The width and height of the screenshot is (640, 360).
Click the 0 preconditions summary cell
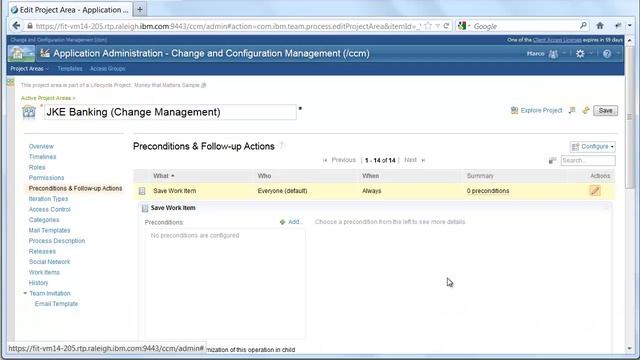tap(488, 191)
